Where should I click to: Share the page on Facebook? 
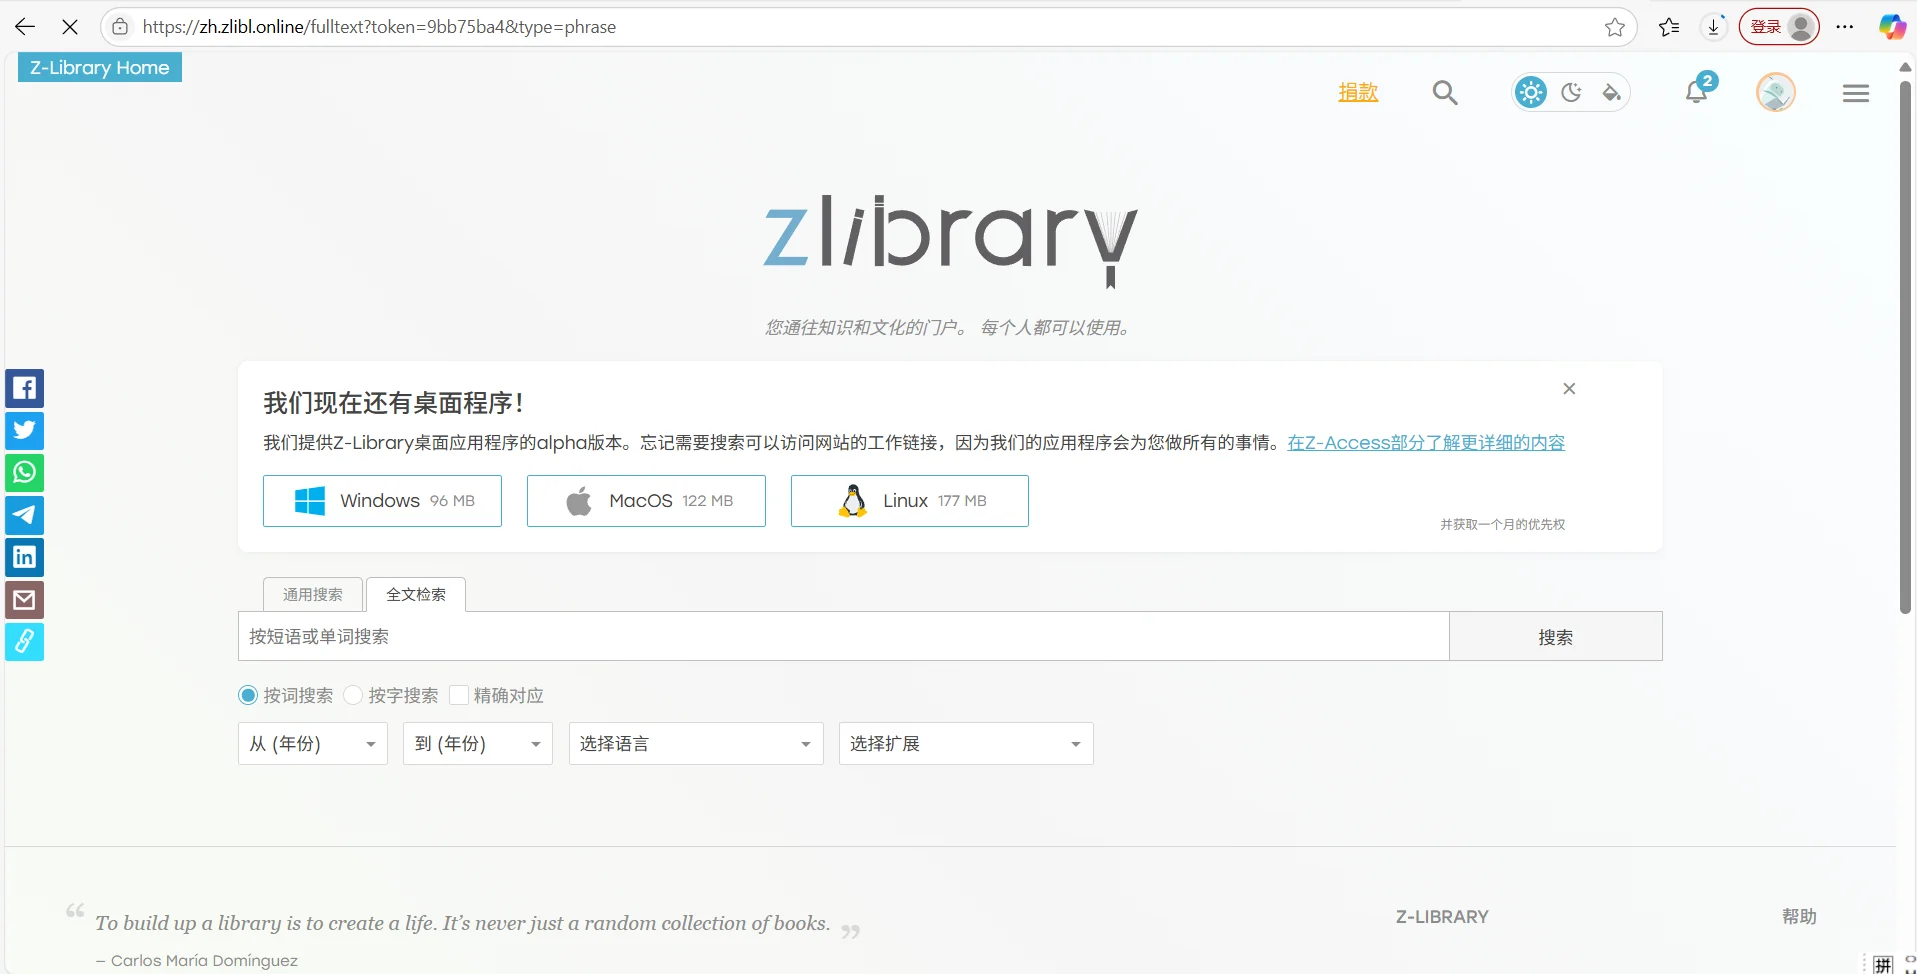coord(25,388)
